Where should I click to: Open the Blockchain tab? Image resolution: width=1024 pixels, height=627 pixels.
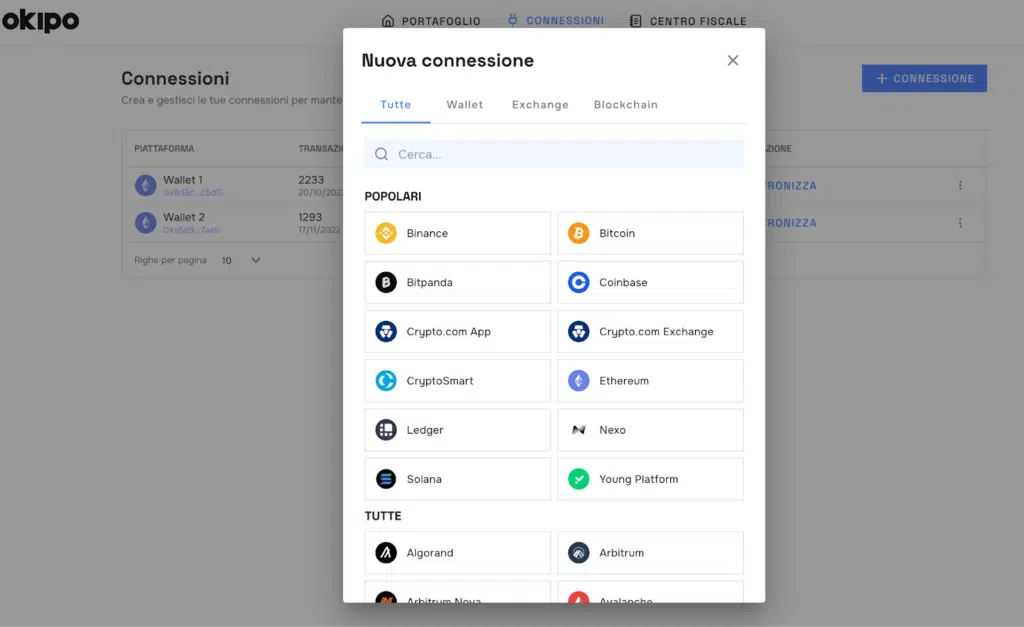(625, 105)
